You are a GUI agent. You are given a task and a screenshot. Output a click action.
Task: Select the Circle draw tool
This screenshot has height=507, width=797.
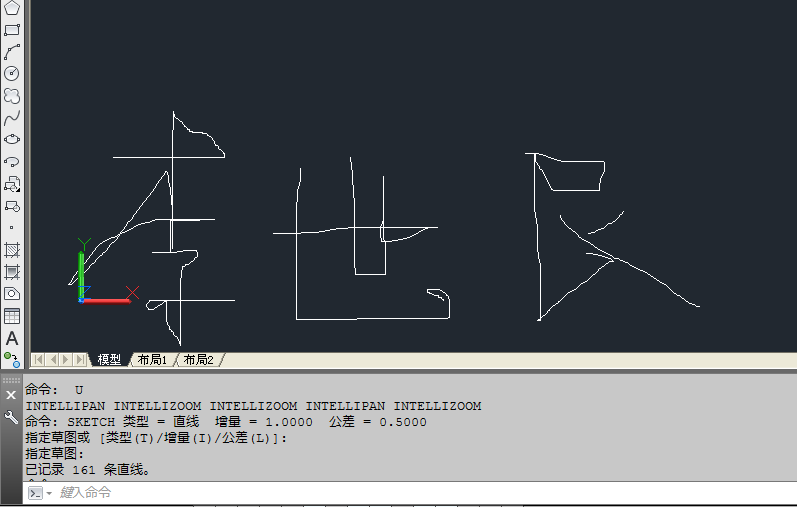tap(12, 74)
